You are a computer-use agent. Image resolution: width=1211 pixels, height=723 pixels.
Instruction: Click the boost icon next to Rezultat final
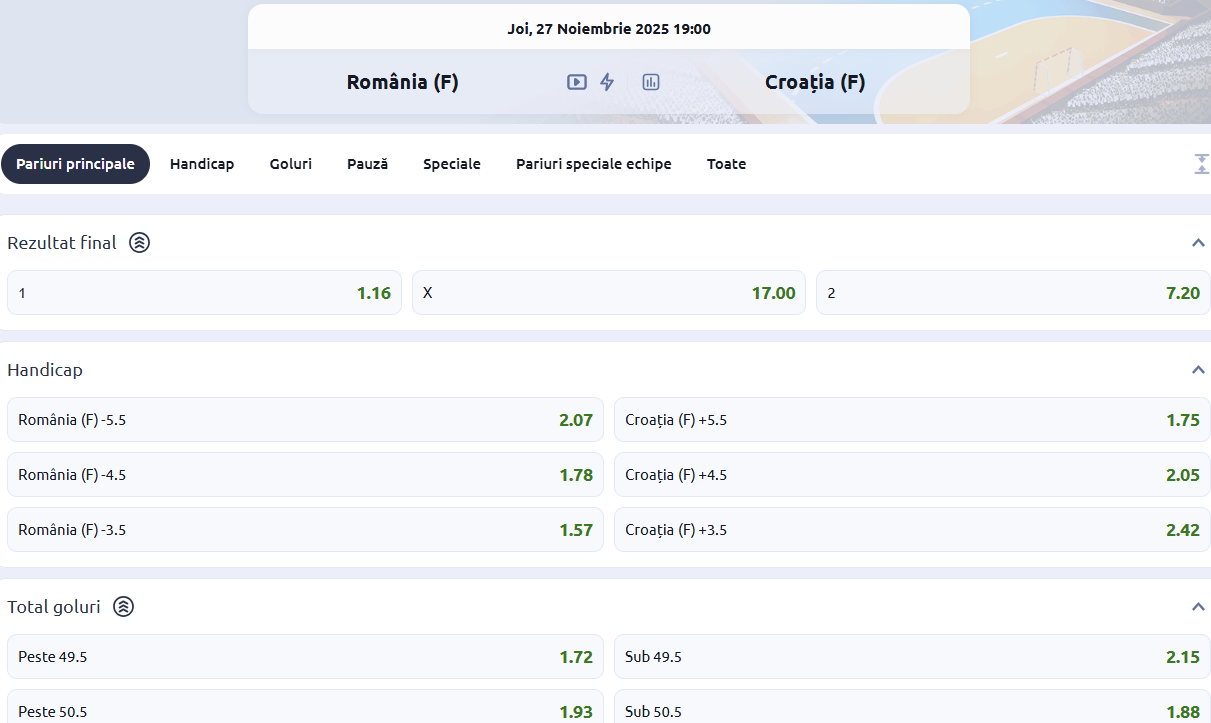pos(140,243)
